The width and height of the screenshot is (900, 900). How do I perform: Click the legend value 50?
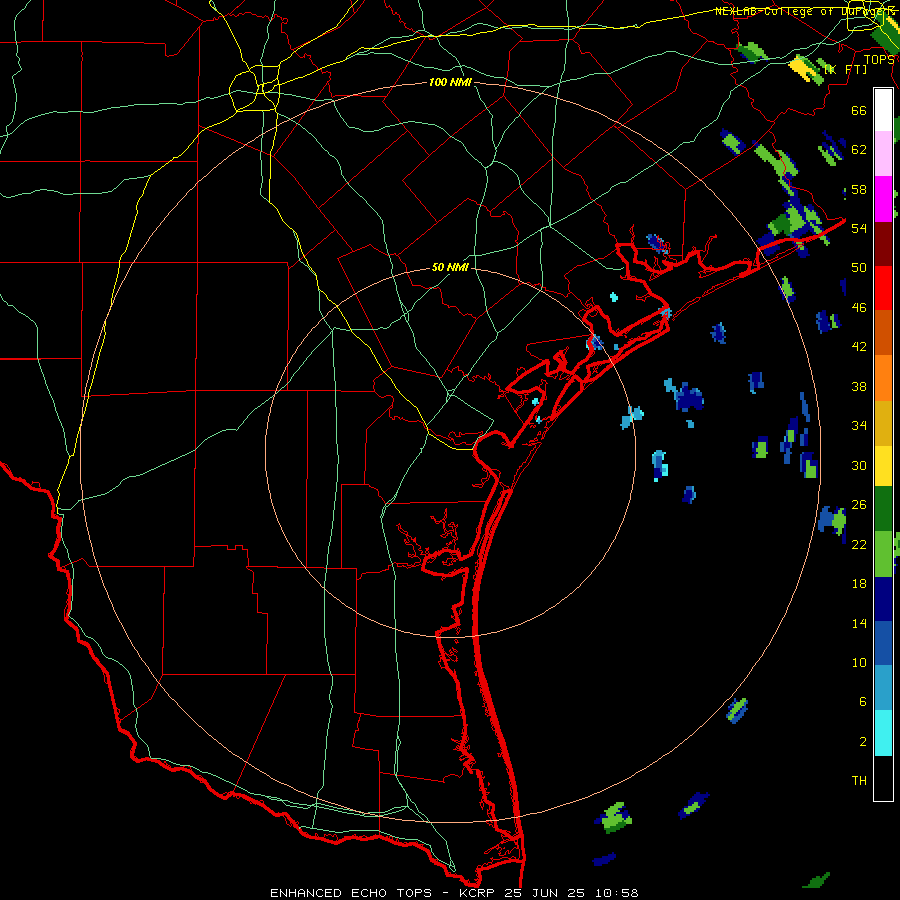tap(859, 267)
